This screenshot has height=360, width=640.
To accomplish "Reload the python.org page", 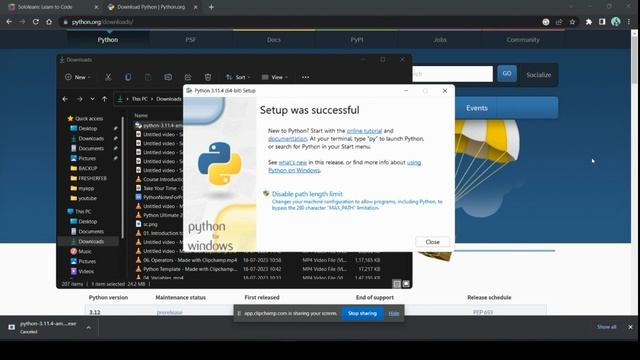I will [x=36, y=22].
